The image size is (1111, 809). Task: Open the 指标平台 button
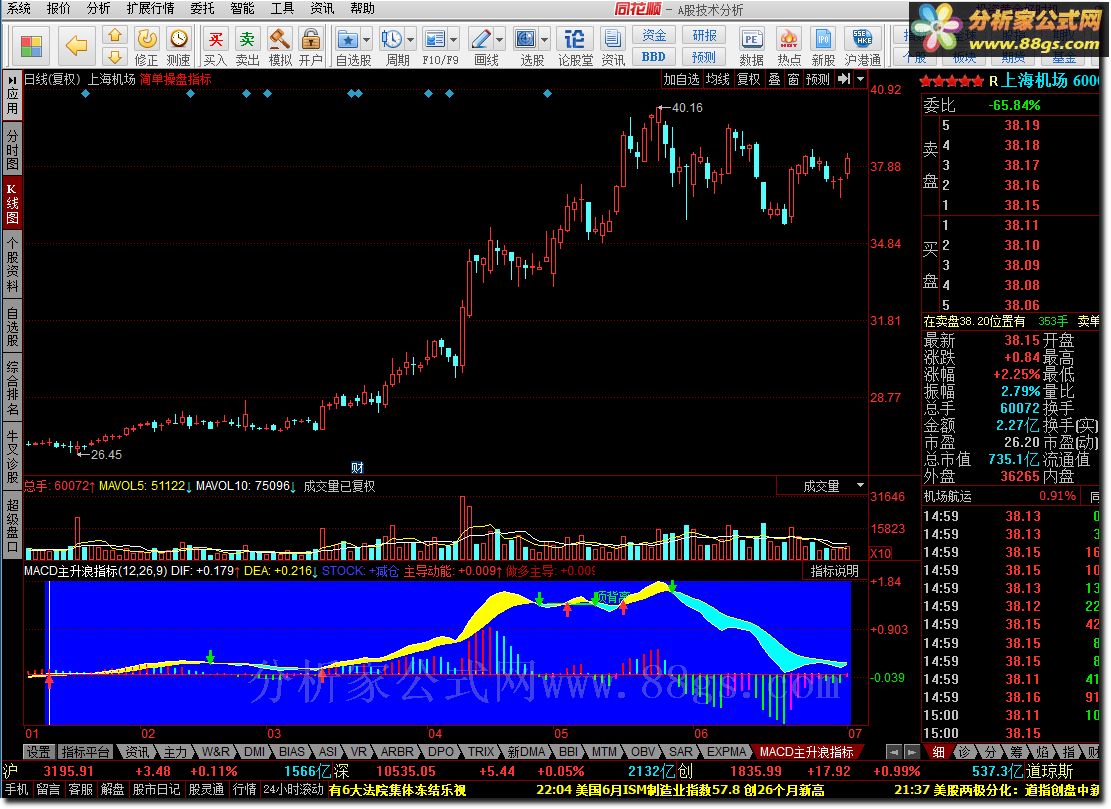(x=85, y=752)
